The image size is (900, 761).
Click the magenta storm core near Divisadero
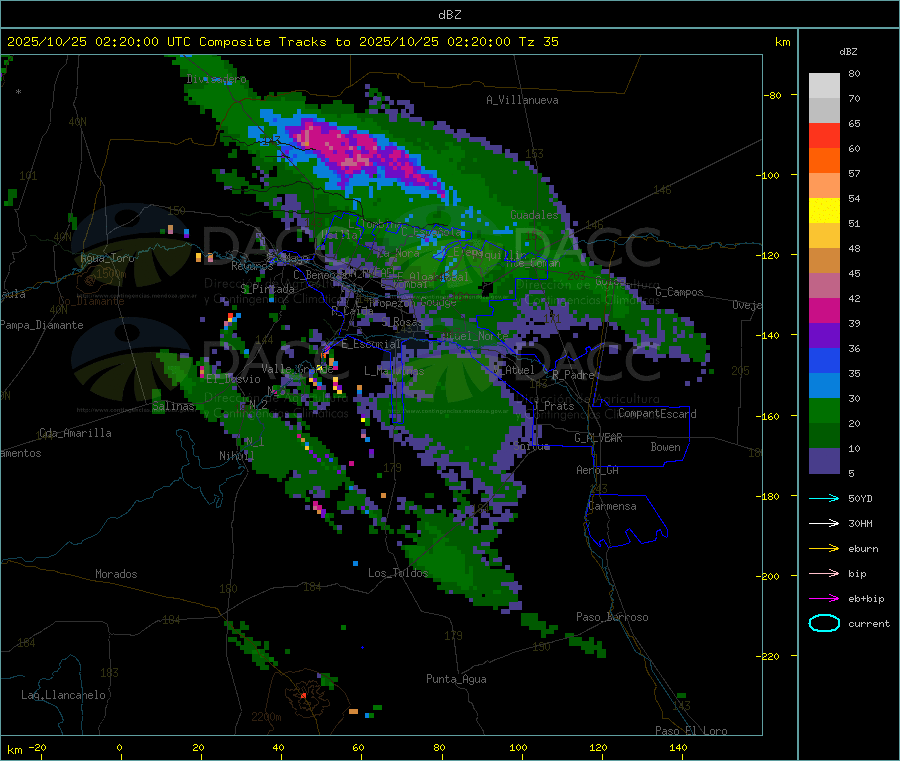pos(352,150)
